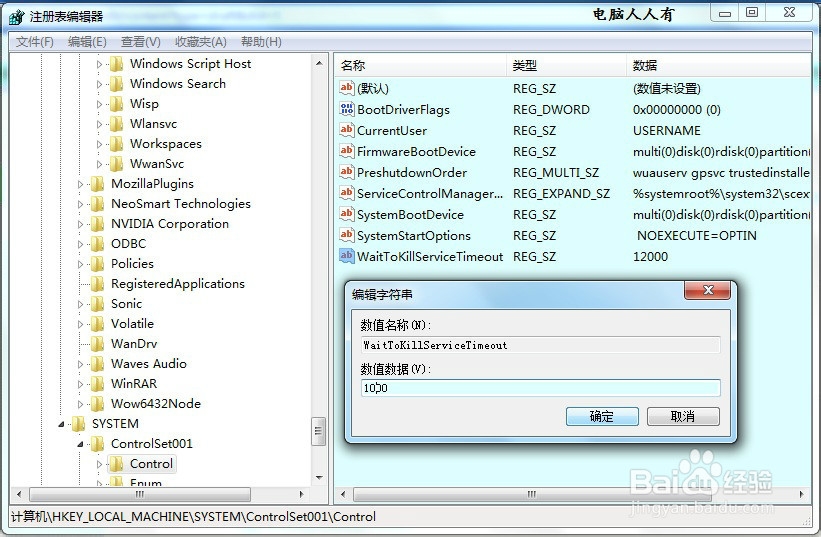This screenshot has width=821, height=537.
Task: Click the MozillaPlugins folder icon
Action: [x=97, y=184]
